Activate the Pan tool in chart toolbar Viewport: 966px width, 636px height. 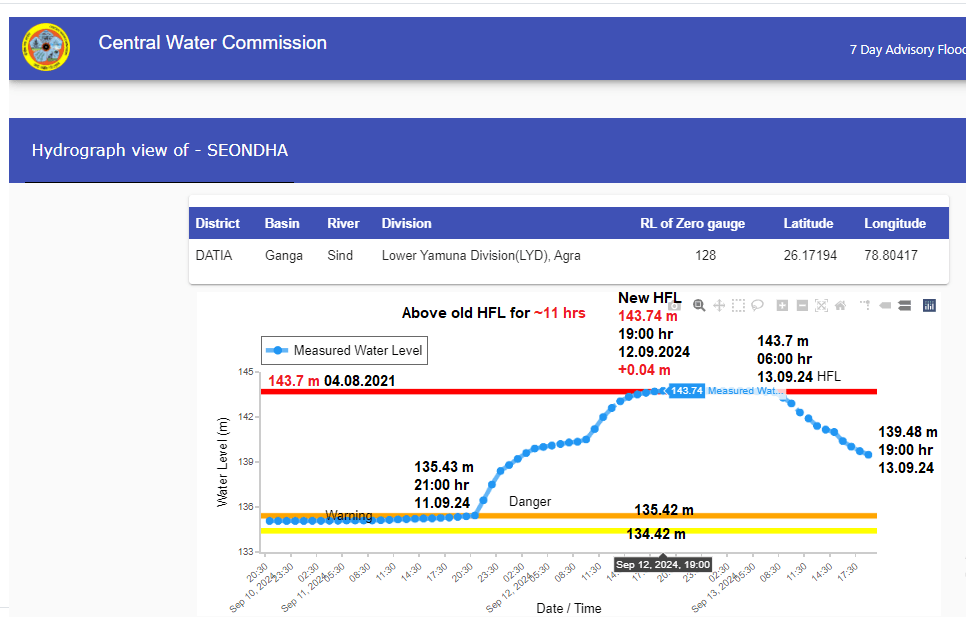click(x=718, y=305)
